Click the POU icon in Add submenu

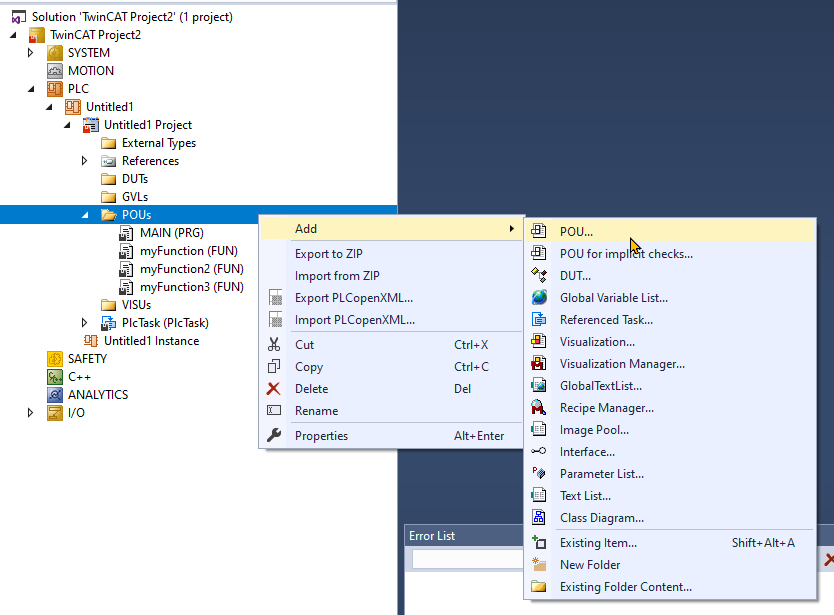[538, 231]
